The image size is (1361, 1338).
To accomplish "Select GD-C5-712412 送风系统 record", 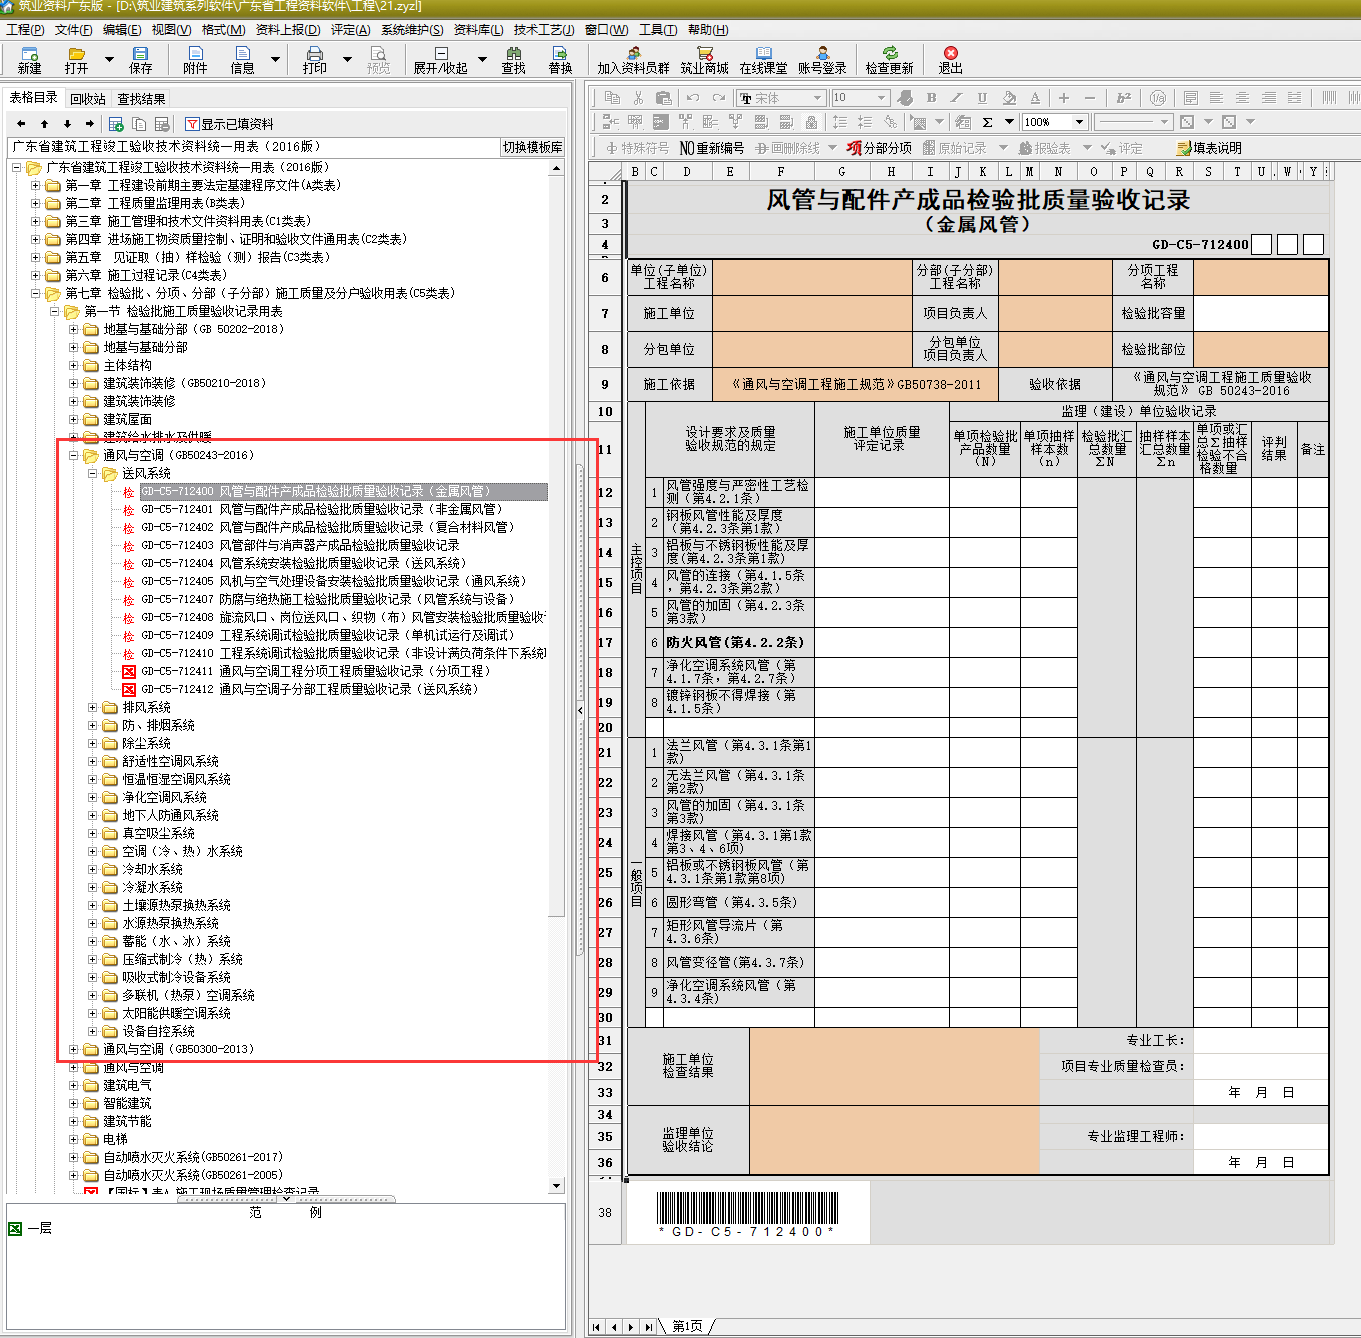I will pyautogui.click(x=310, y=690).
